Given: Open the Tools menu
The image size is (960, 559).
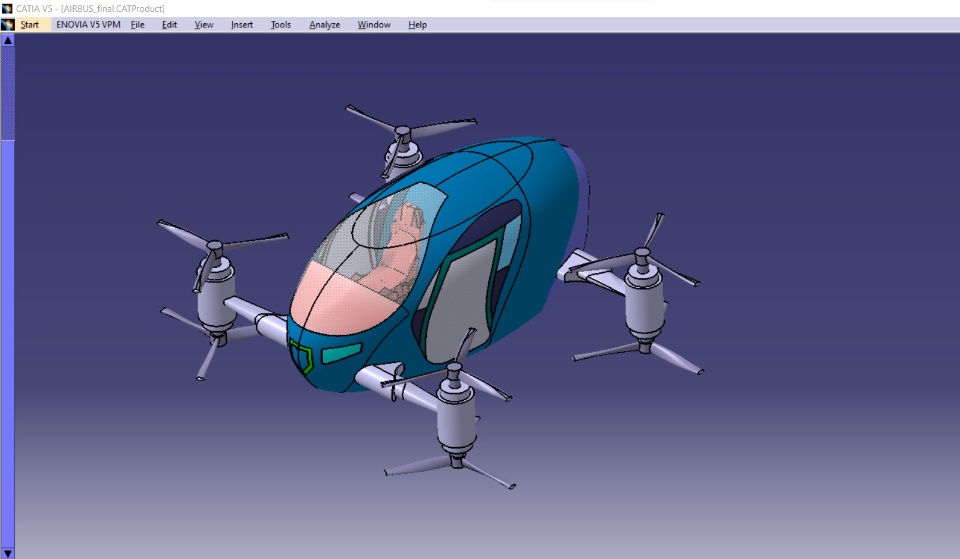Looking at the screenshot, I should [x=281, y=24].
